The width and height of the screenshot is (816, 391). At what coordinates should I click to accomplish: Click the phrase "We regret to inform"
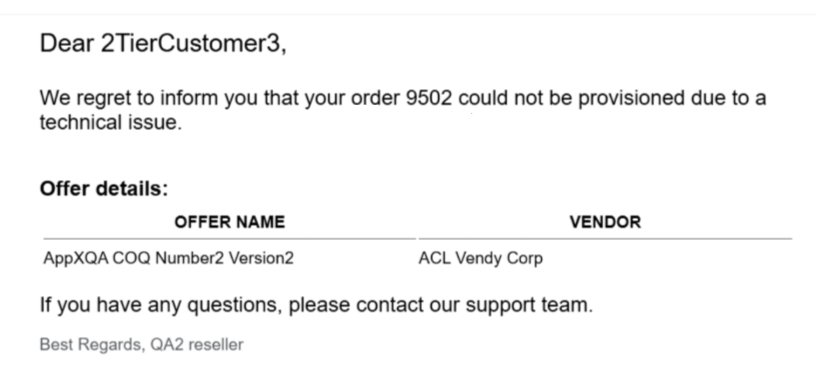(x=130, y=98)
